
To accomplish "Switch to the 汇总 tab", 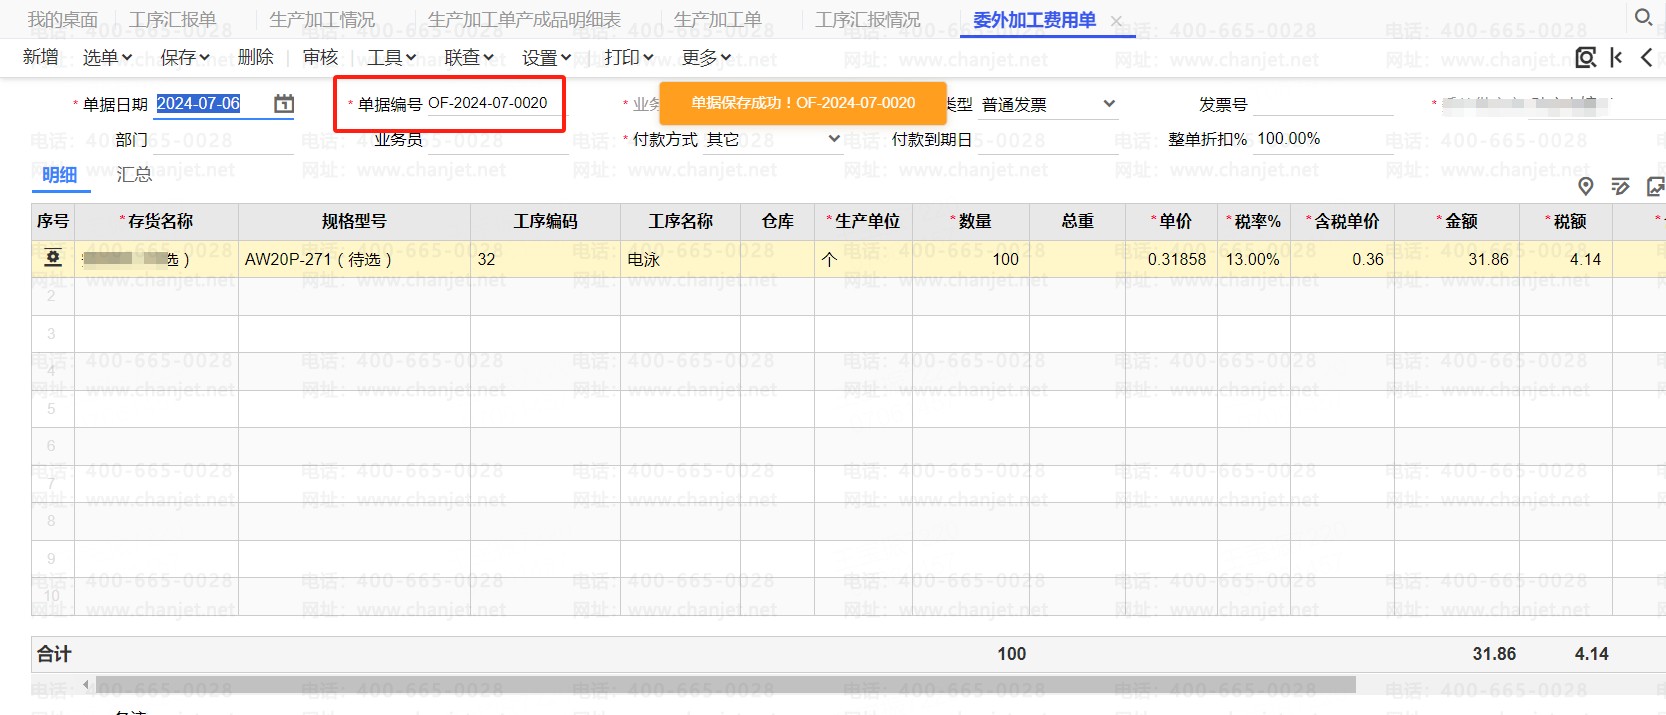I will pyautogui.click(x=134, y=175).
